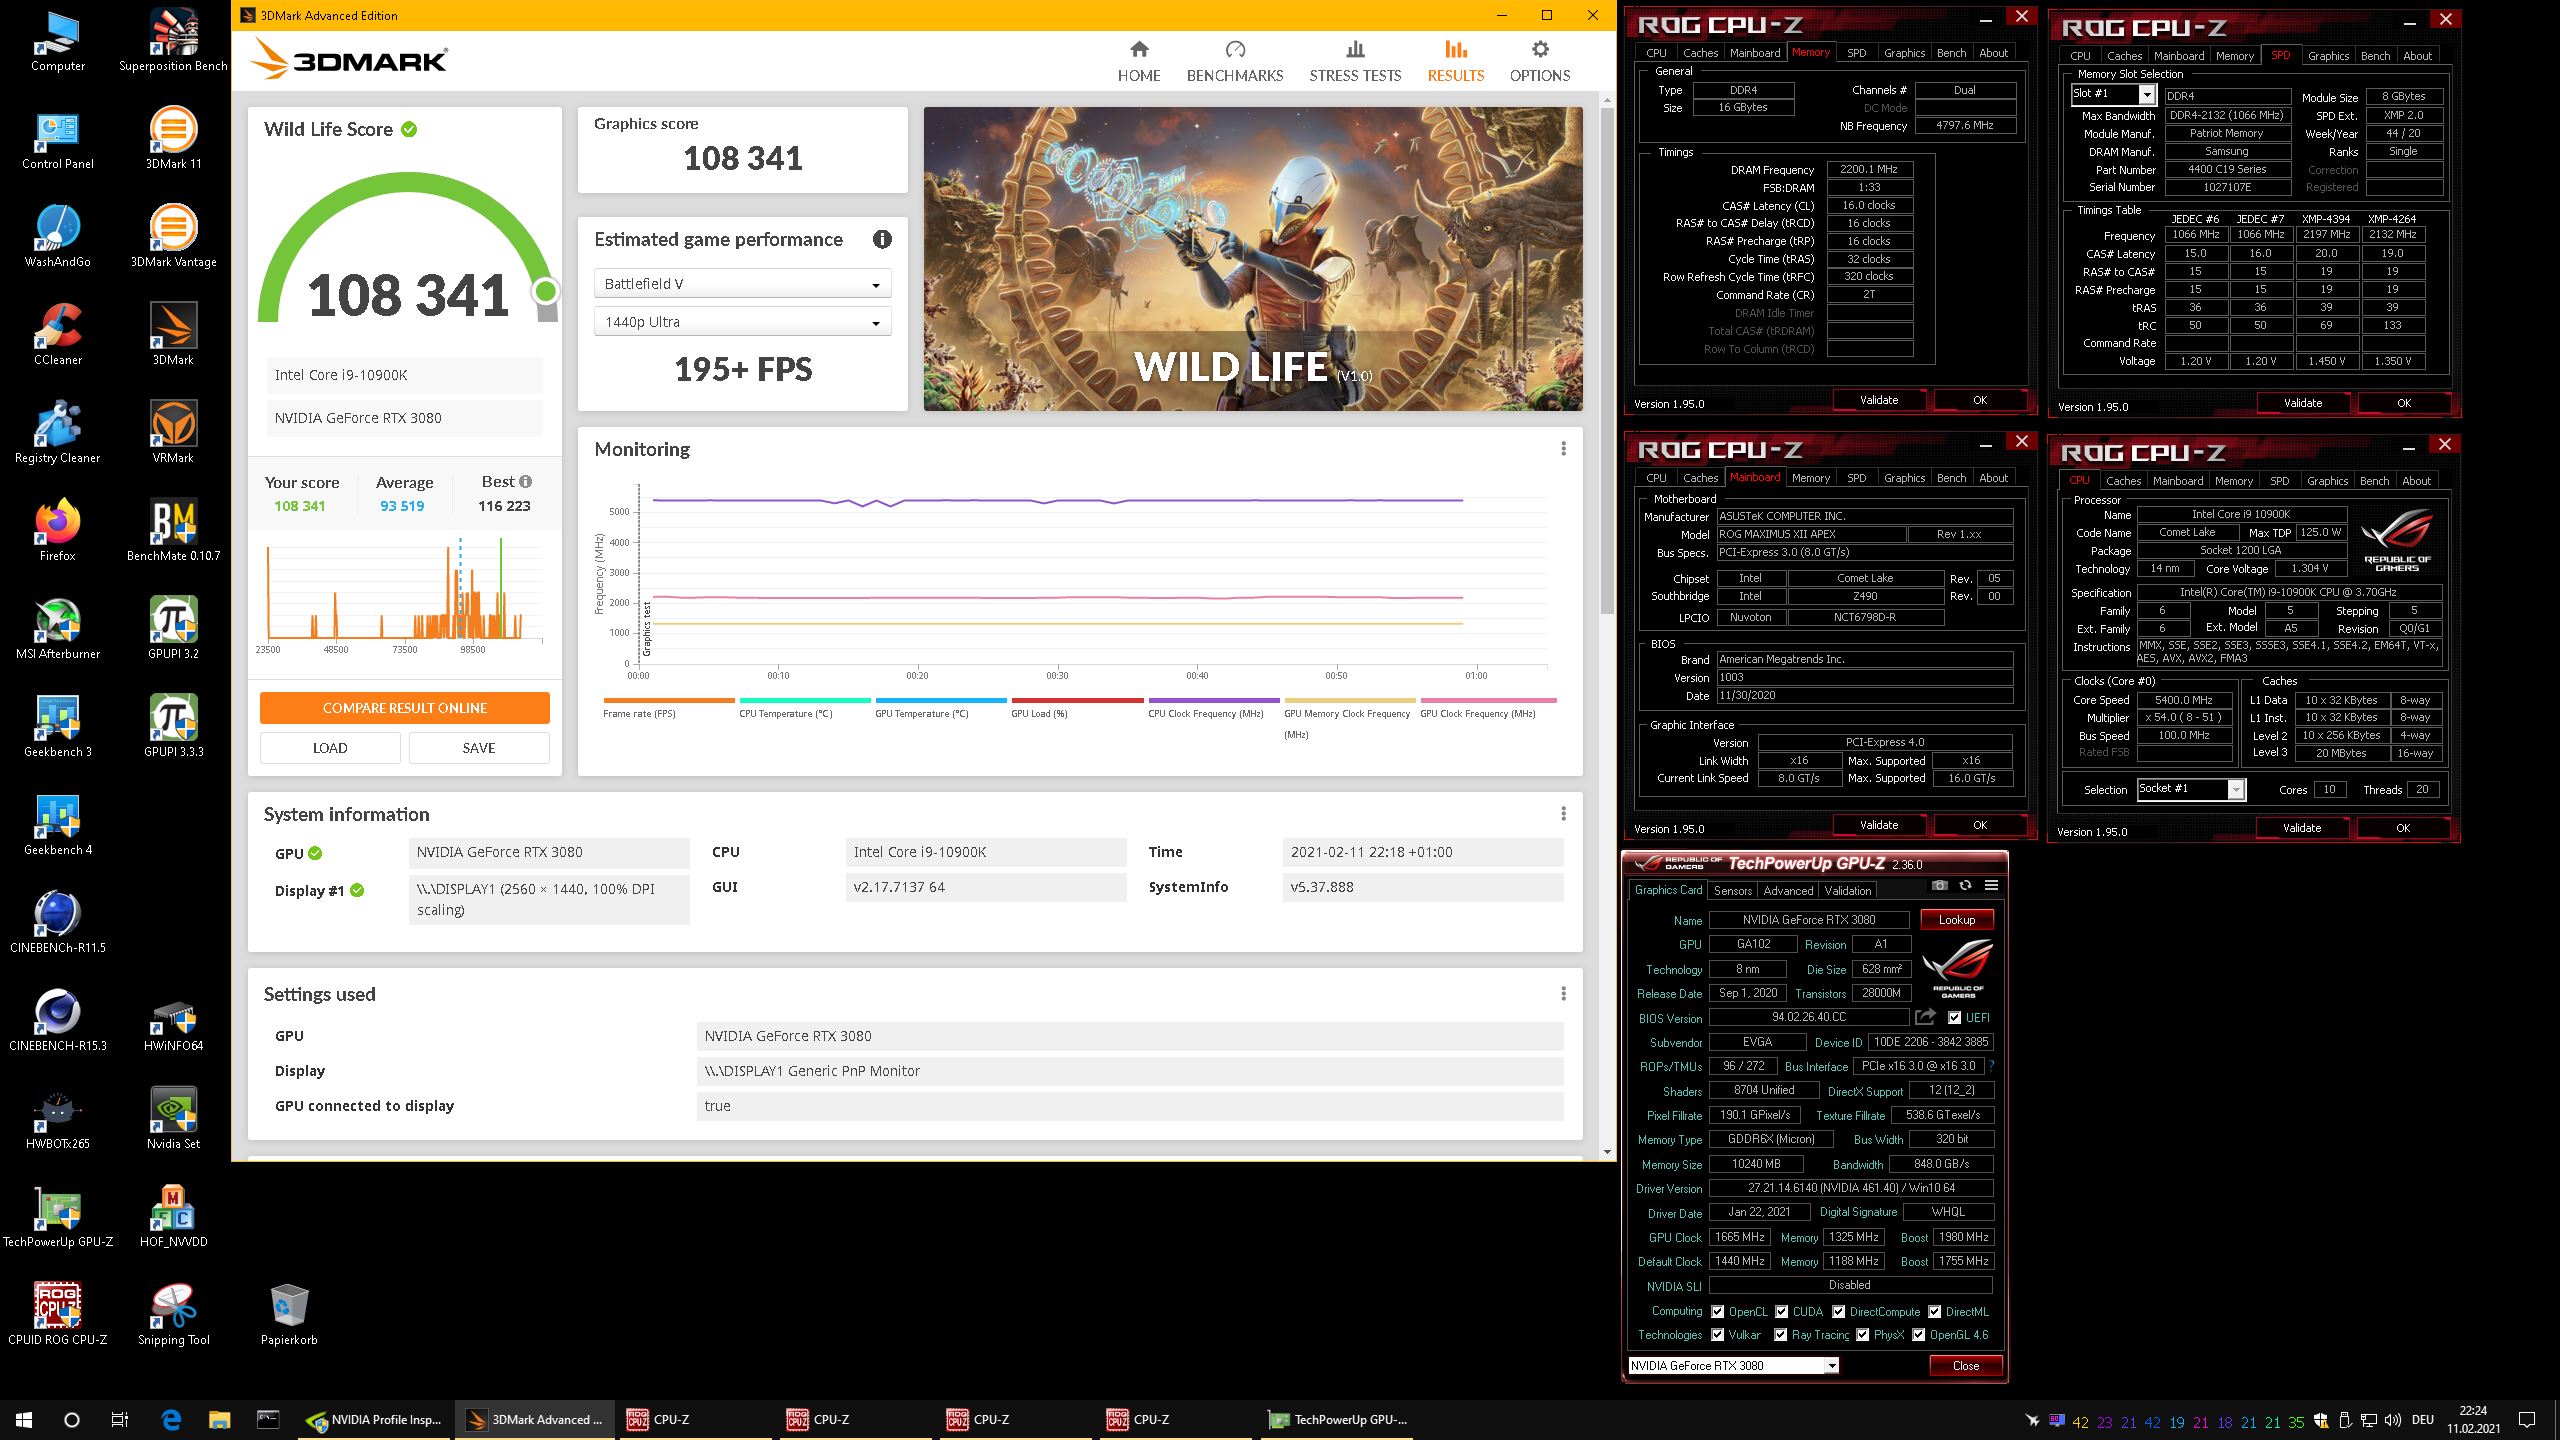Click the Lookup button in GPU-Z

coord(1956,920)
